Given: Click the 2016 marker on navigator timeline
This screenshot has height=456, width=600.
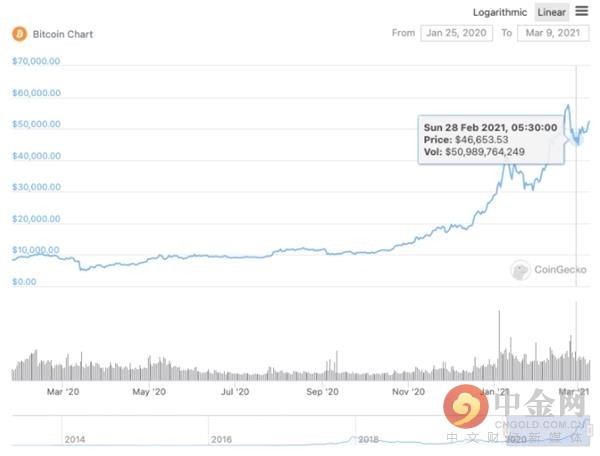Looking at the screenshot, I should point(221,439).
